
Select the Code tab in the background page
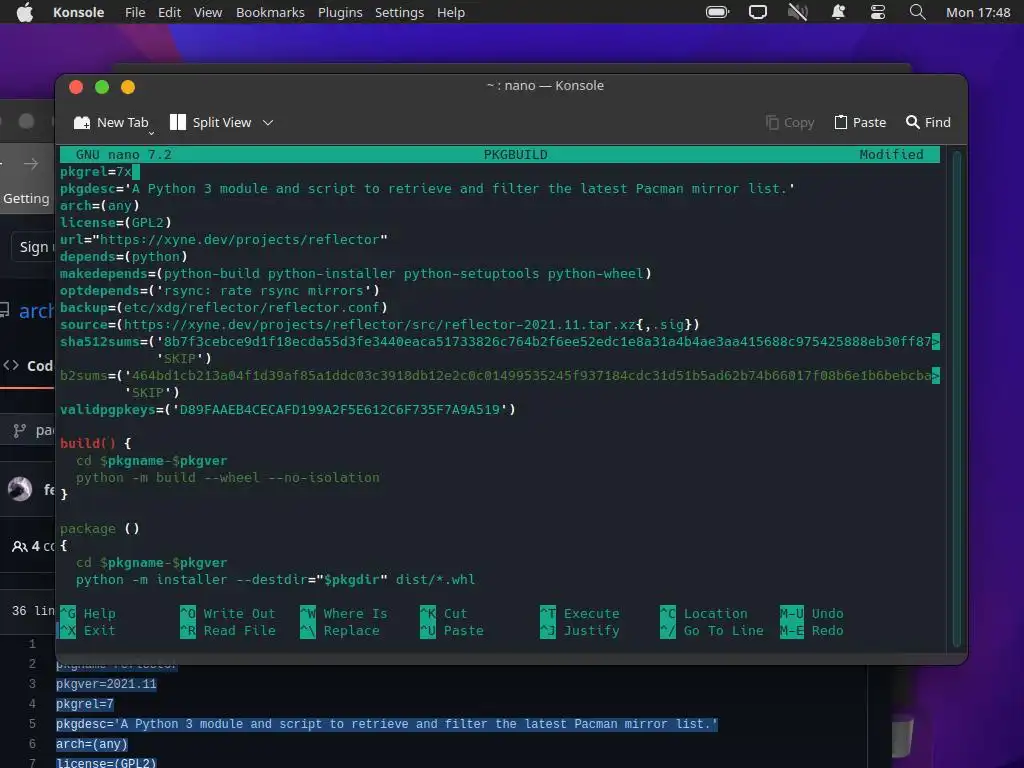point(29,366)
